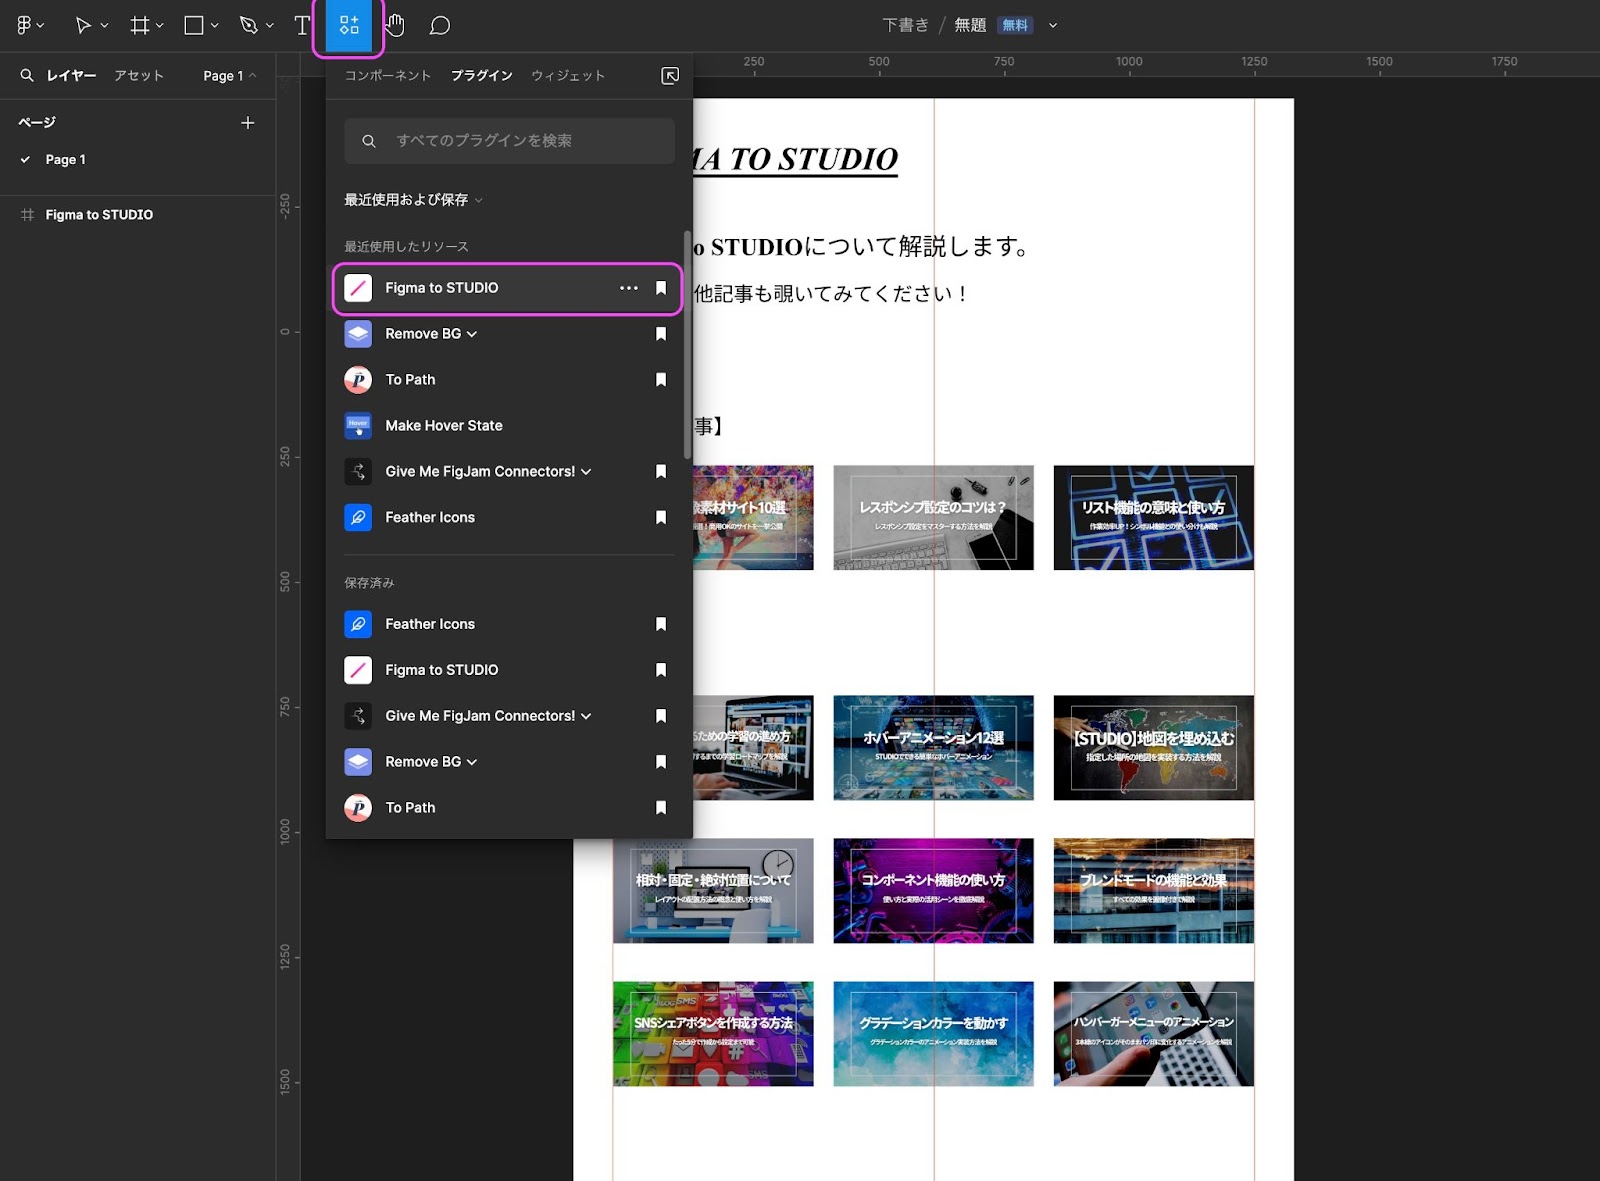Select グラデーションカラーを動かす thumbnail

click(x=933, y=1034)
